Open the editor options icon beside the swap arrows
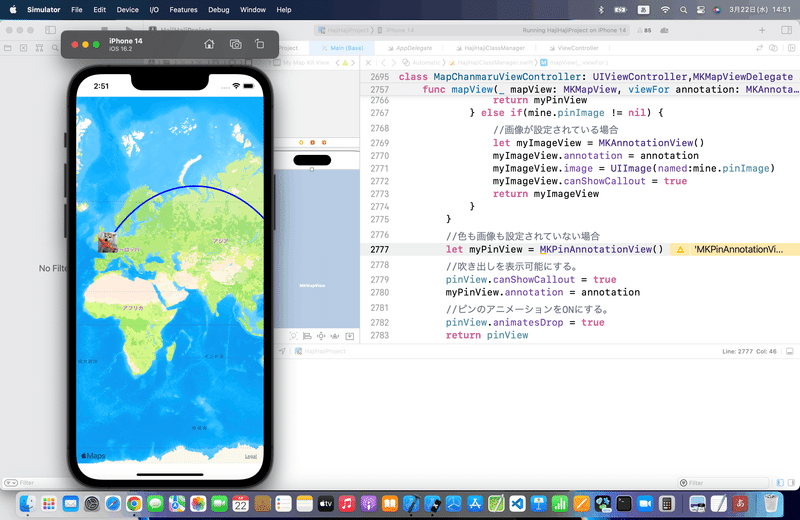 [773, 48]
